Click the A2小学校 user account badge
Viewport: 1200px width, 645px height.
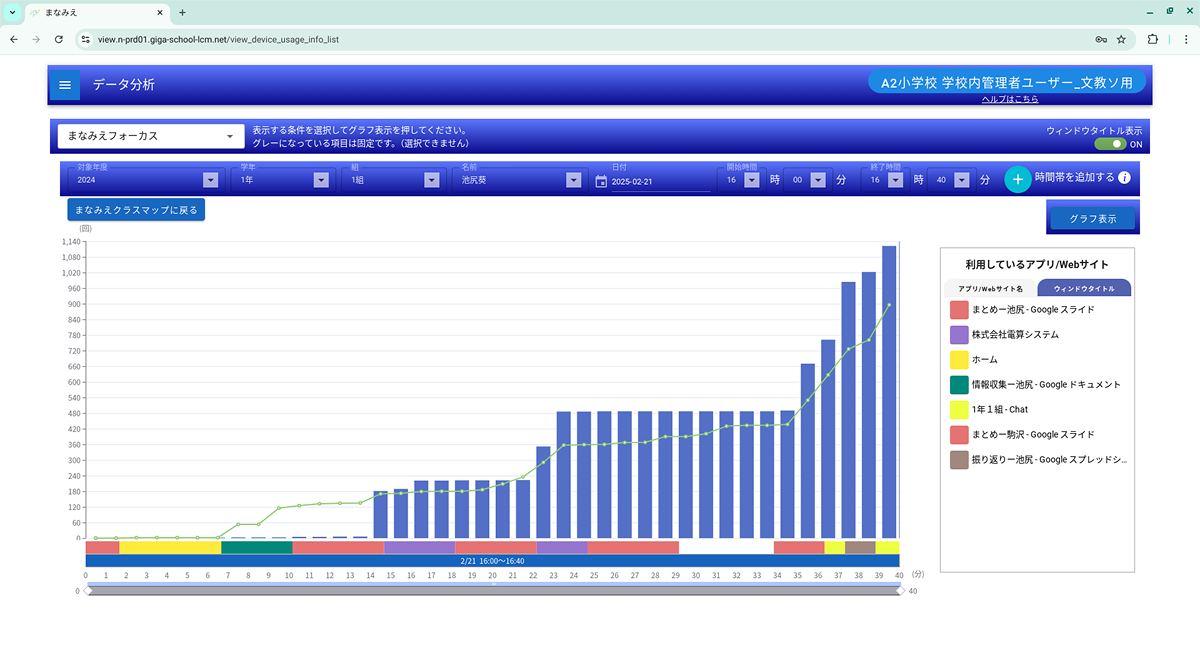point(1007,83)
